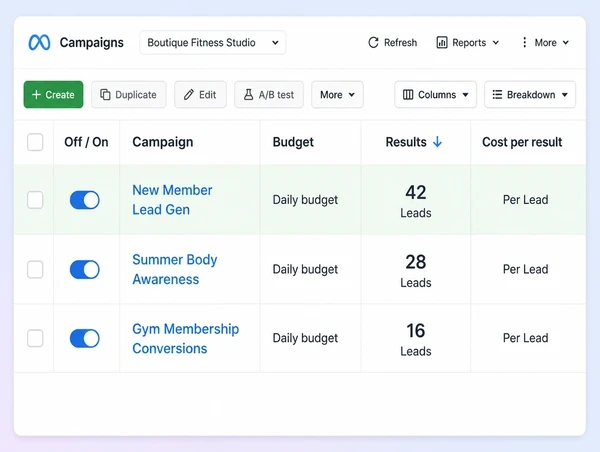Select the Gym Membership Conversions checkbox

[35, 338]
